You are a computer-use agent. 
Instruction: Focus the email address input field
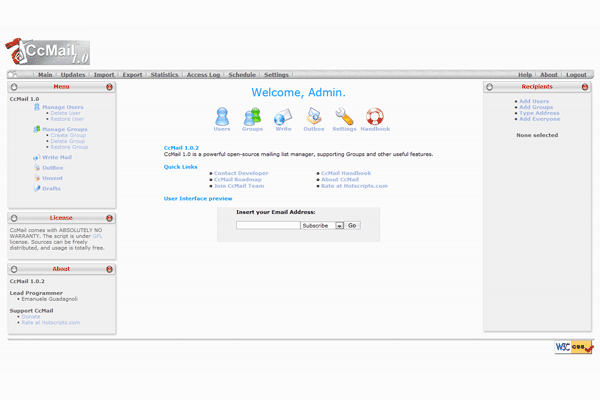pyautogui.click(x=268, y=226)
